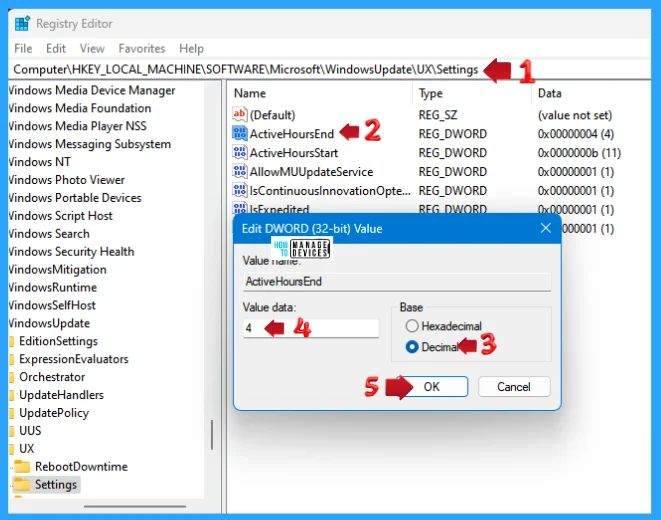Select WindowsSelfHost key
This screenshot has height=520, width=661.
click(52, 305)
